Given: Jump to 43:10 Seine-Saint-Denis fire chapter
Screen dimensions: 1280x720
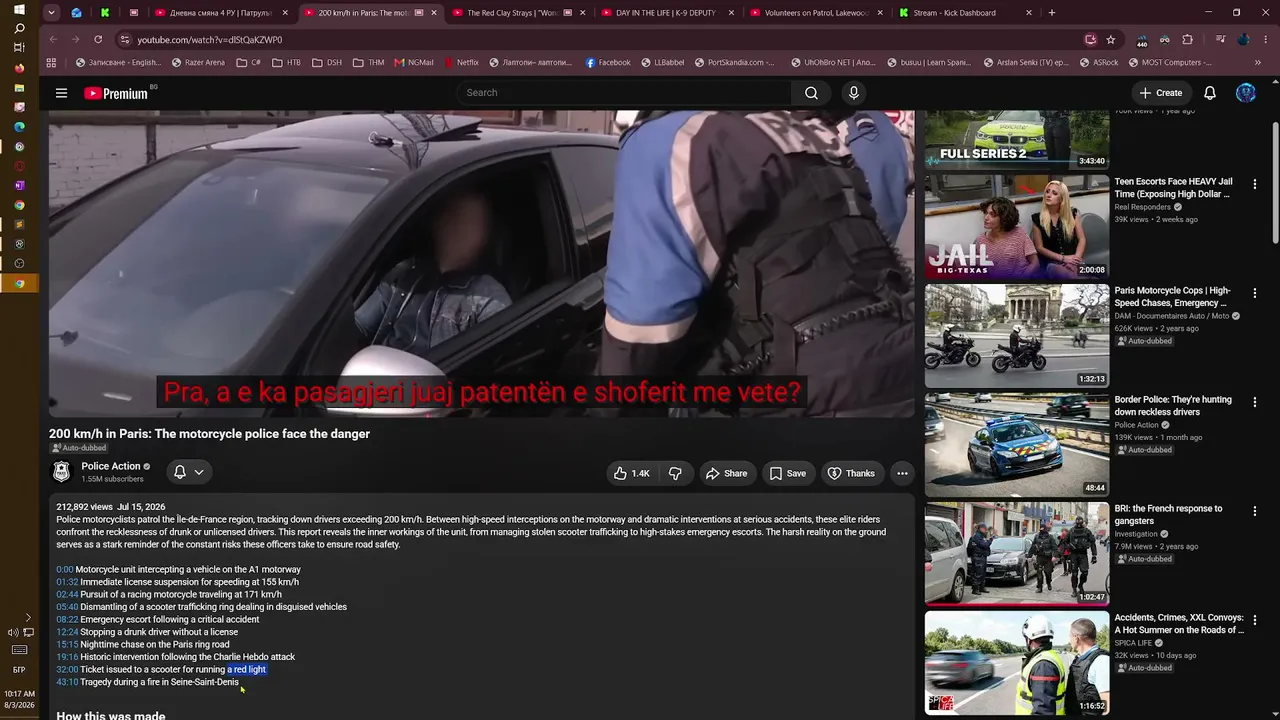Looking at the screenshot, I should [x=67, y=682].
